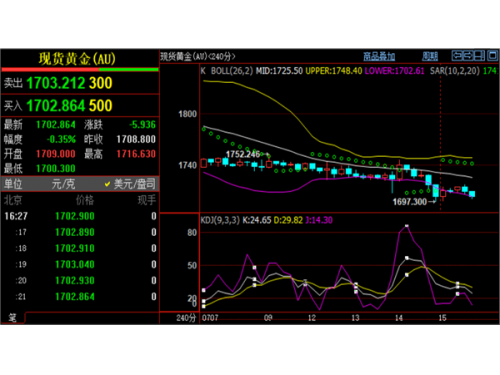Click the 1752.246 high price marker

point(243,154)
